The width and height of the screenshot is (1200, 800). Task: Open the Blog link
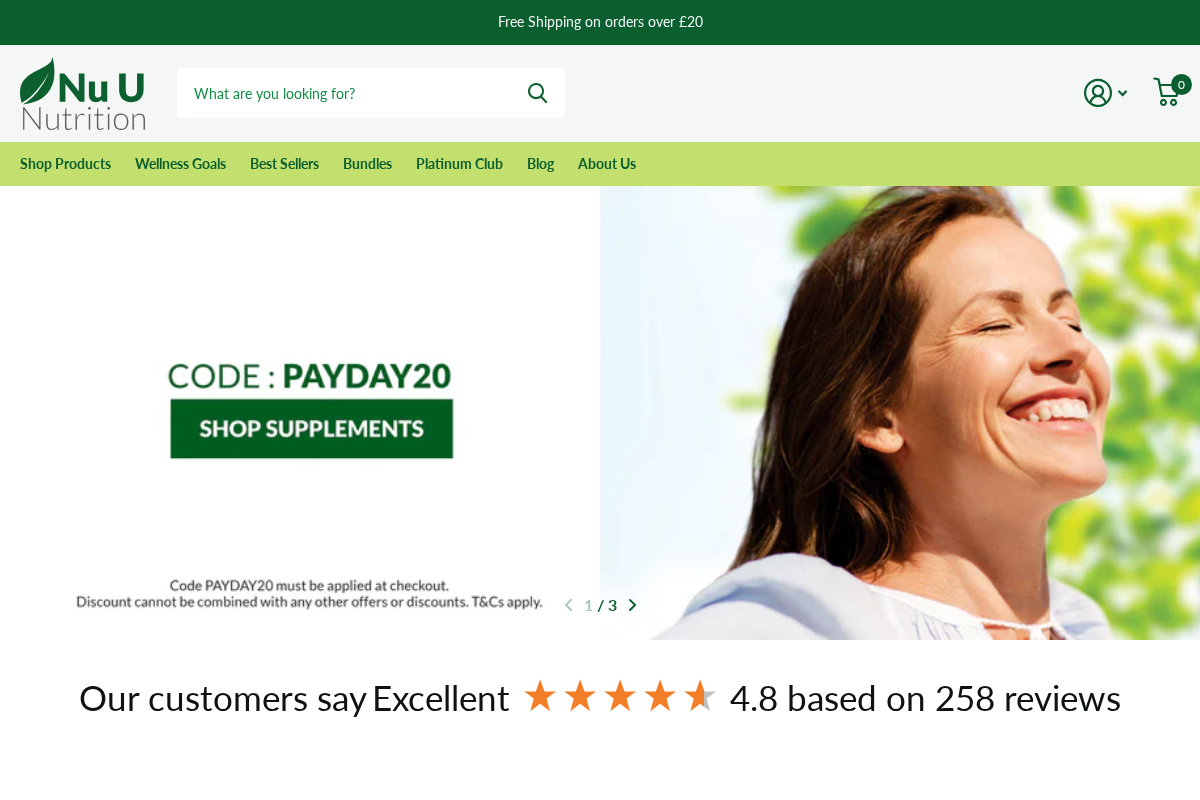point(540,164)
